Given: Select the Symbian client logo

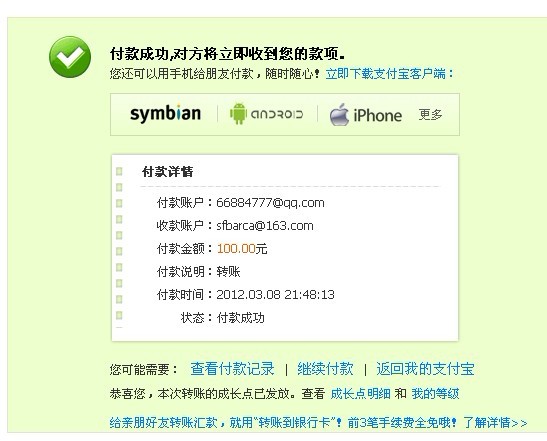Looking at the screenshot, I should coord(165,114).
